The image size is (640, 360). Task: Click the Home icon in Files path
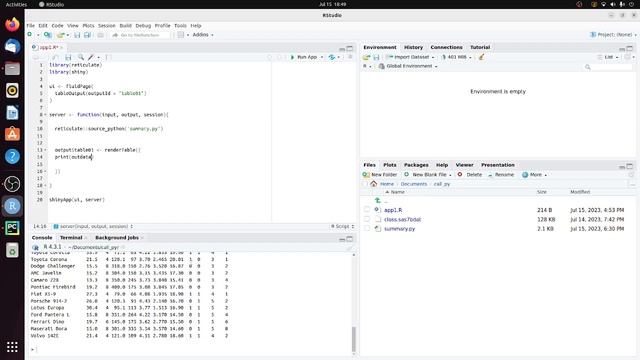(x=373, y=184)
